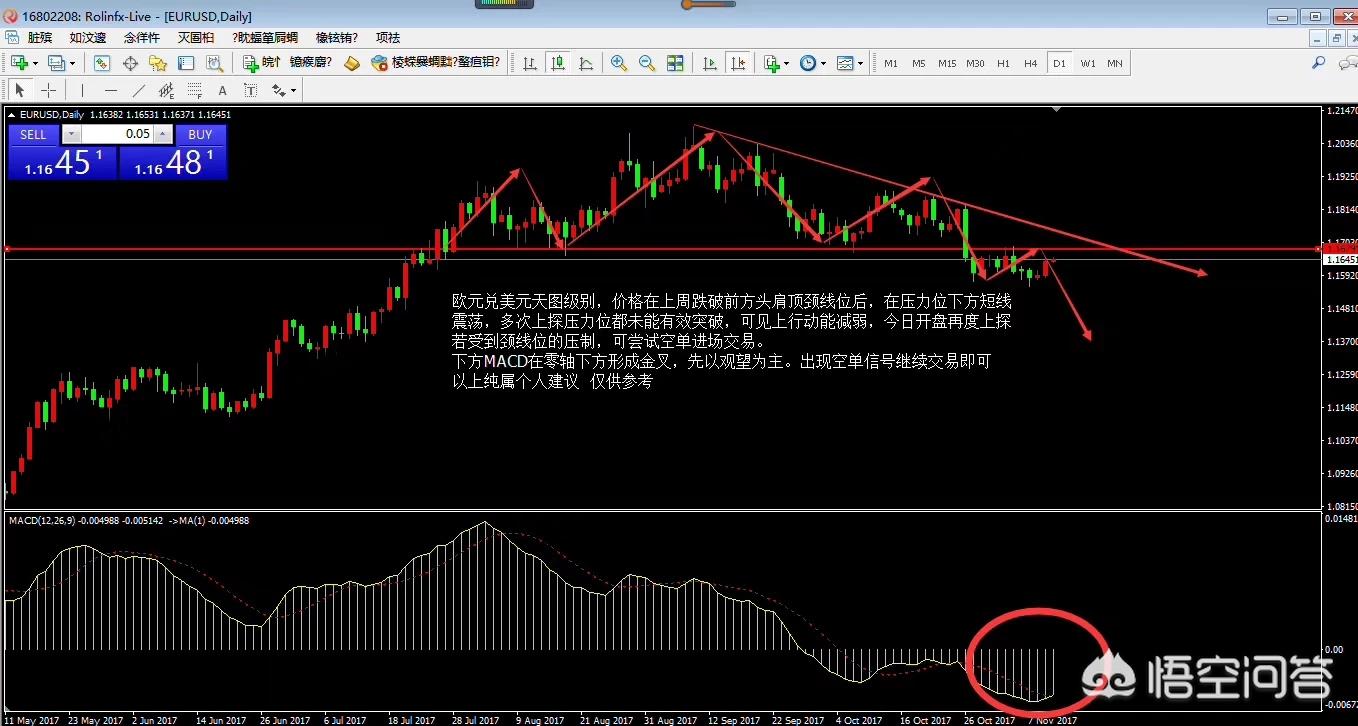Open the Strategy Tester magnifier icon
This screenshot has width=1358, height=726.
(x=214, y=63)
